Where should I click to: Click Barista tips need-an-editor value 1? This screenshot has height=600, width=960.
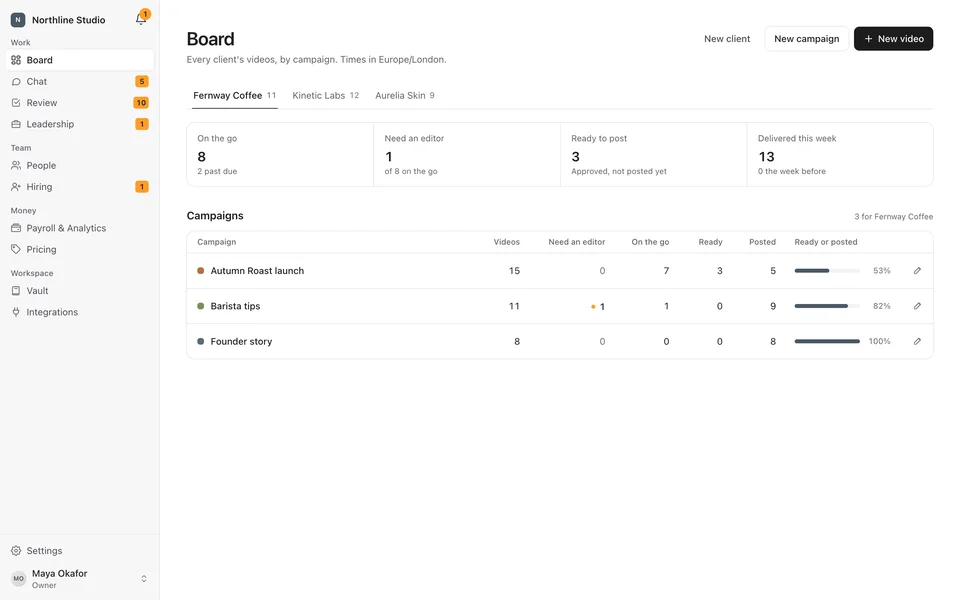602,307
